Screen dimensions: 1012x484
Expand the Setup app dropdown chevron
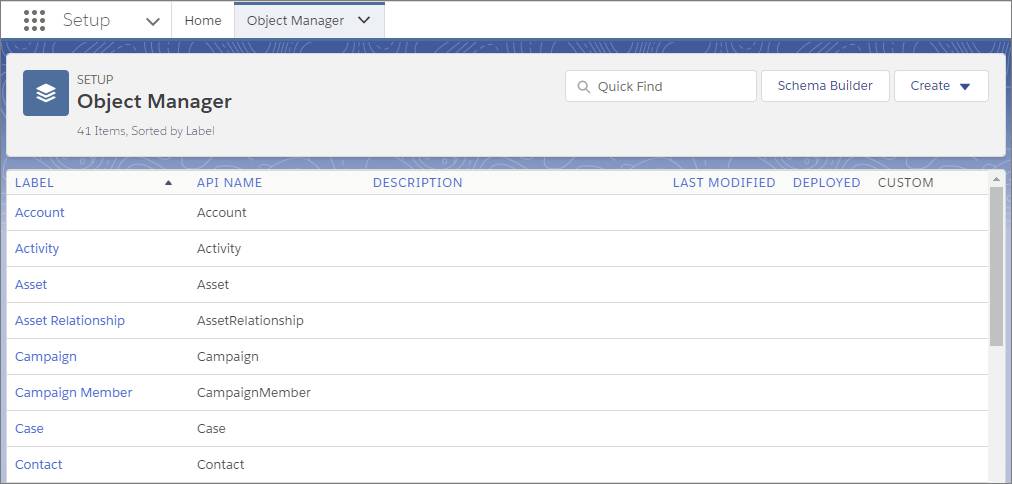[153, 21]
